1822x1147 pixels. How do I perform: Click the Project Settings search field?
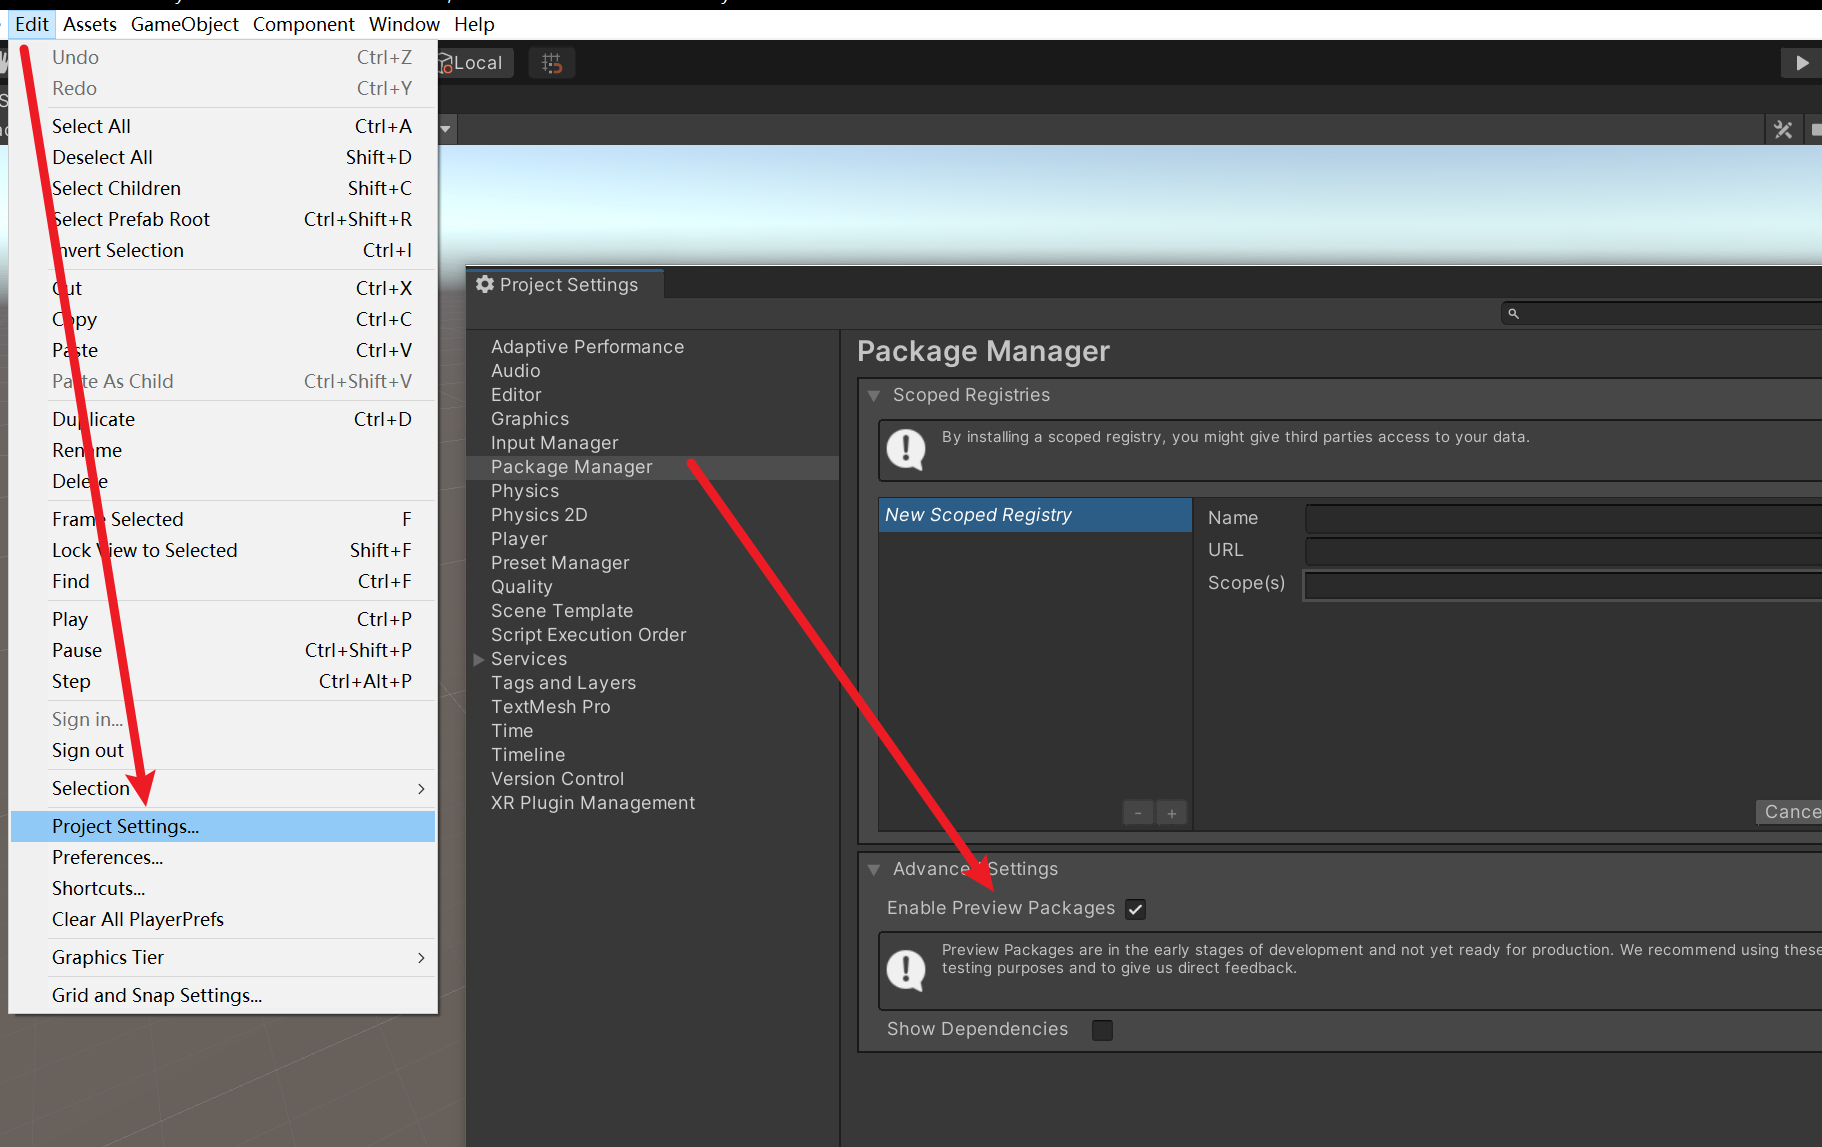(1662, 314)
